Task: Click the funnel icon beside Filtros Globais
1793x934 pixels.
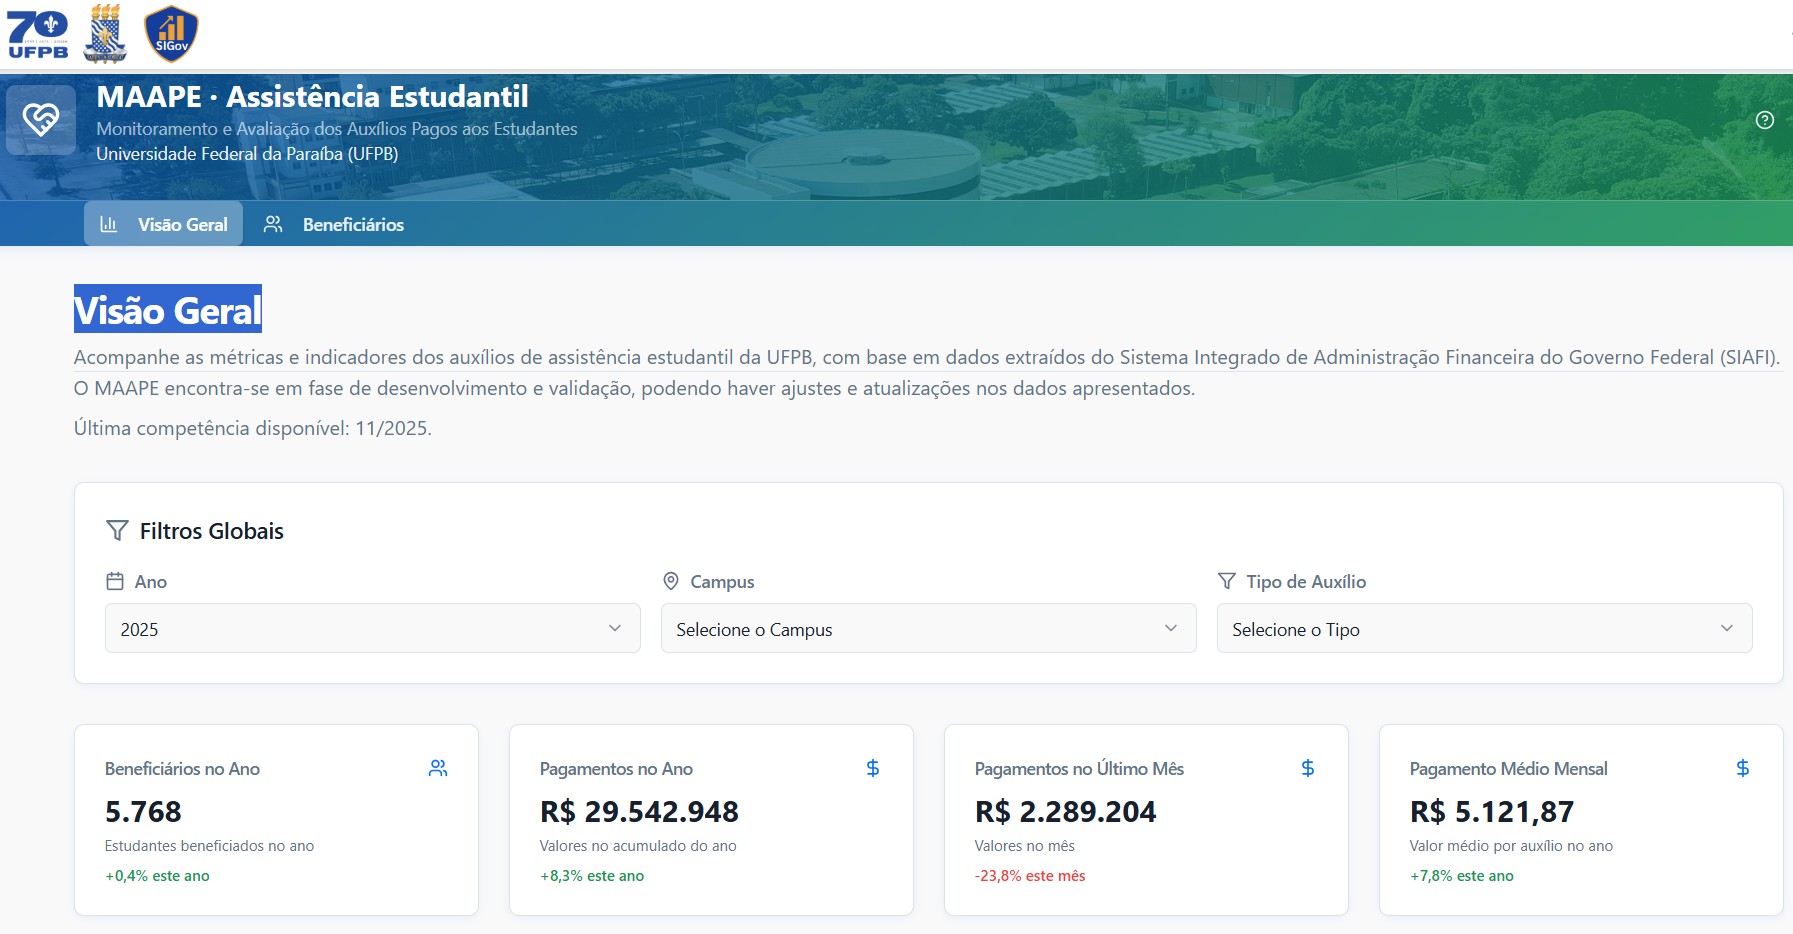Action: (x=117, y=531)
